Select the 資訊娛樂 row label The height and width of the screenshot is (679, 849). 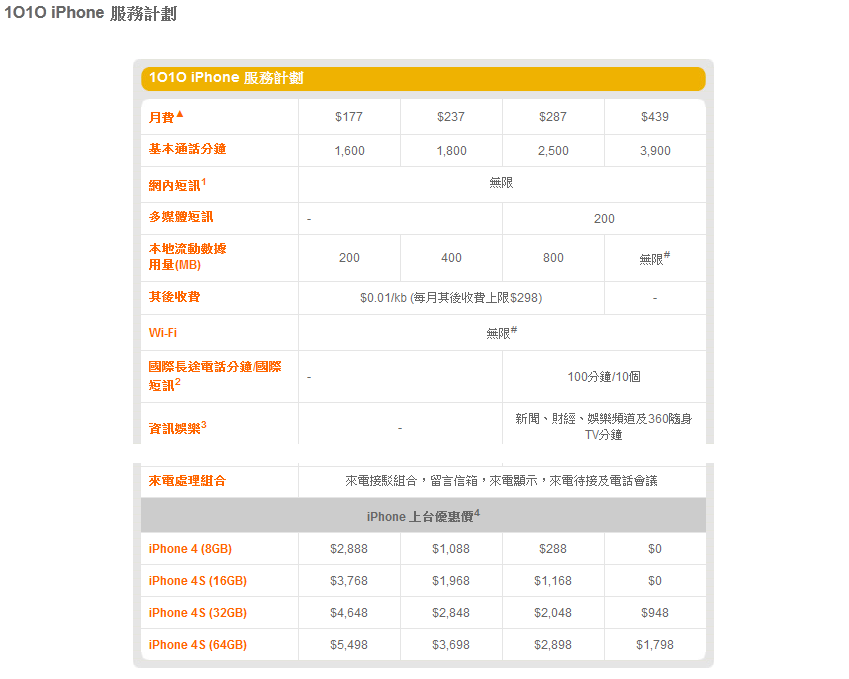tap(178, 428)
